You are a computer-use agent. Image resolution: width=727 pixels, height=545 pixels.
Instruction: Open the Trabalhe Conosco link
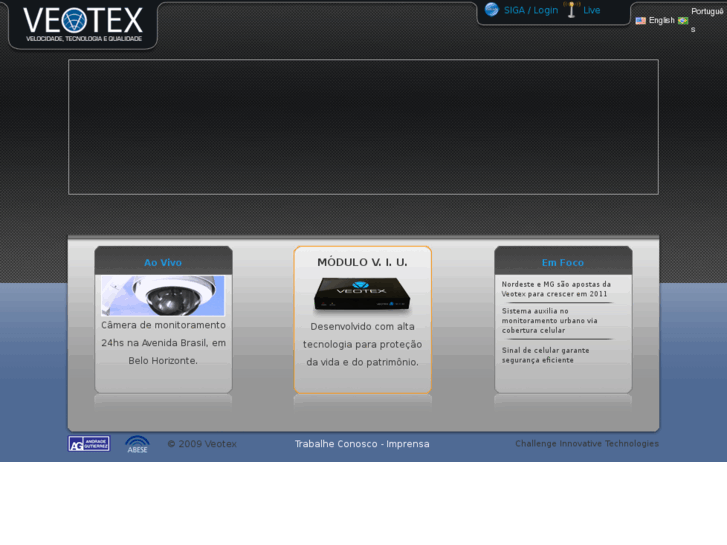click(x=336, y=444)
